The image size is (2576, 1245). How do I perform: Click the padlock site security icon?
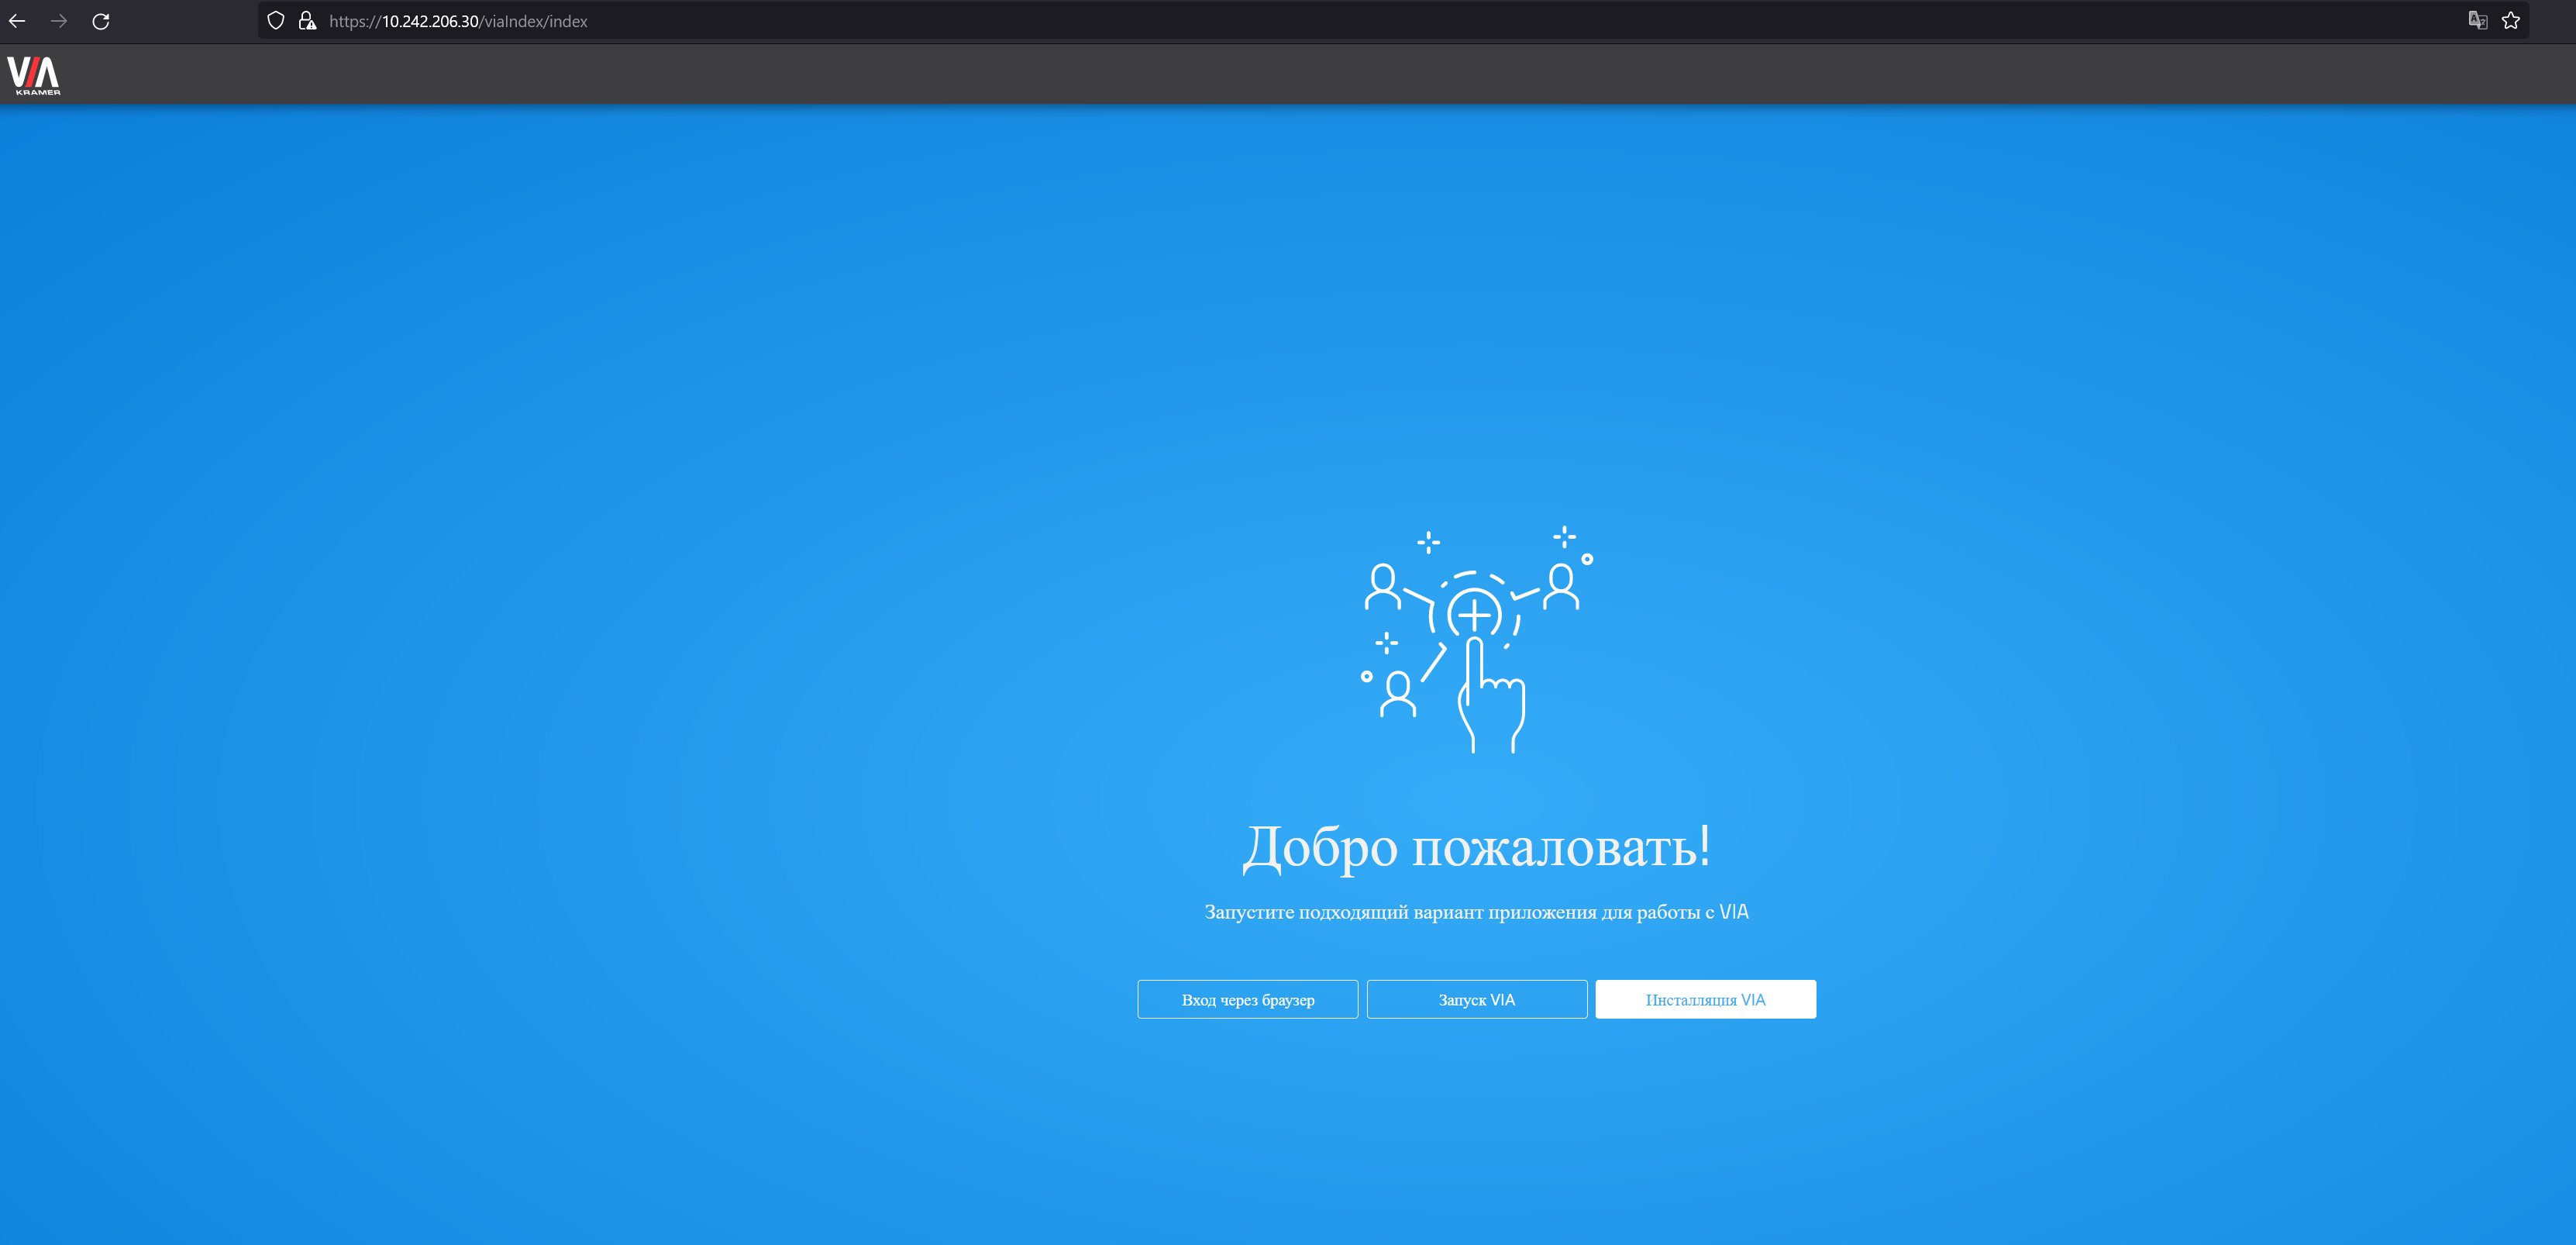tap(307, 21)
